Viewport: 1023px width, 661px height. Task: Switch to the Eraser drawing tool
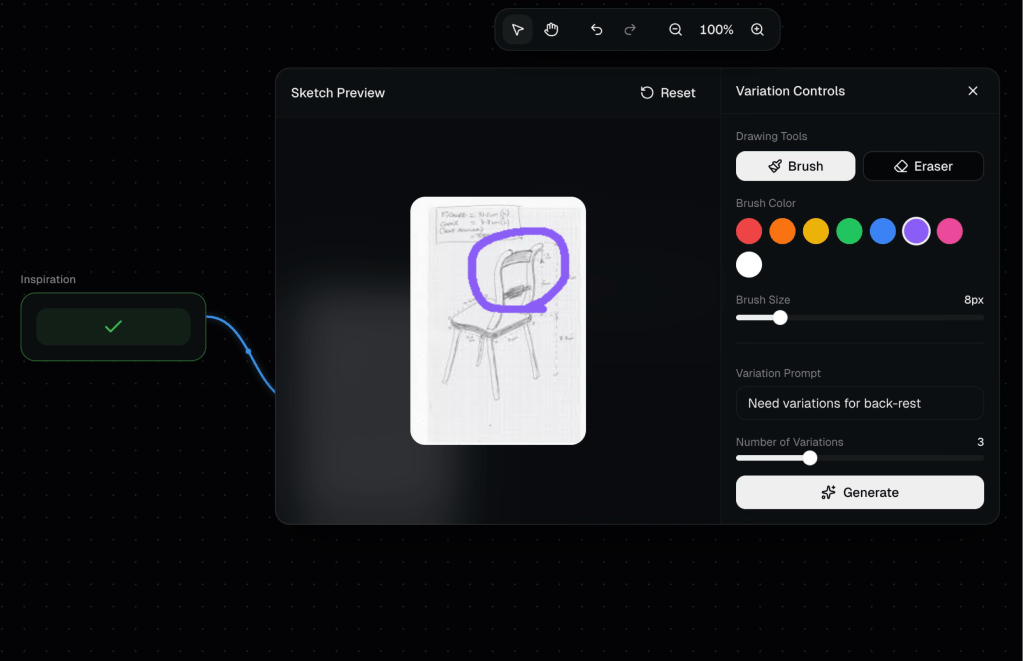click(x=923, y=166)
